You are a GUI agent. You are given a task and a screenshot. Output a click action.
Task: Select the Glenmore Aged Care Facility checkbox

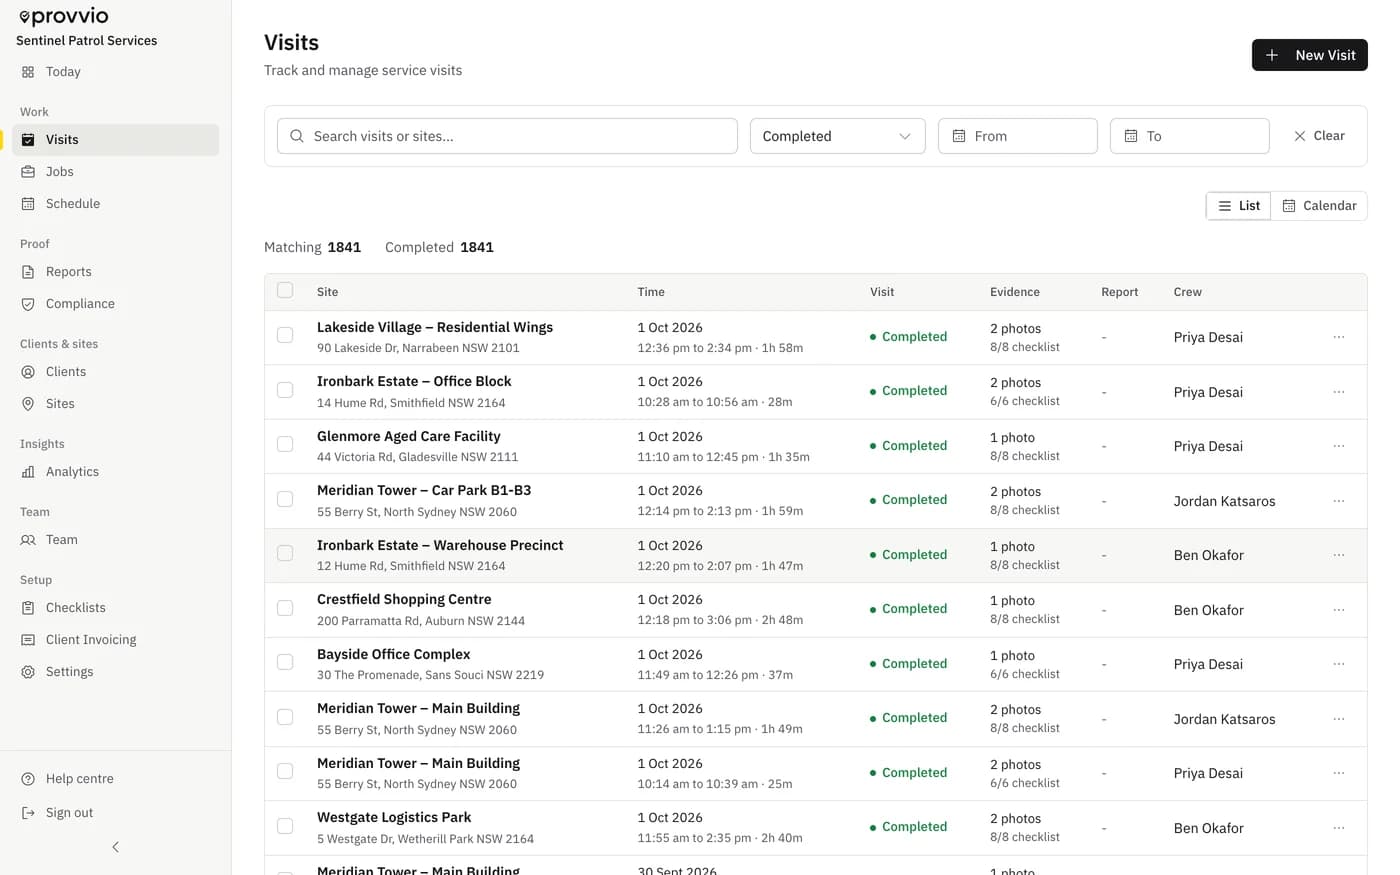[x=285, y=444]
